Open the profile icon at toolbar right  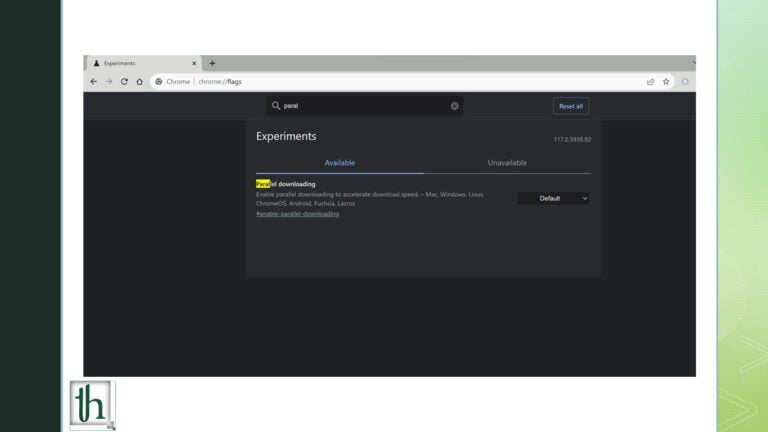coord(685,82)
